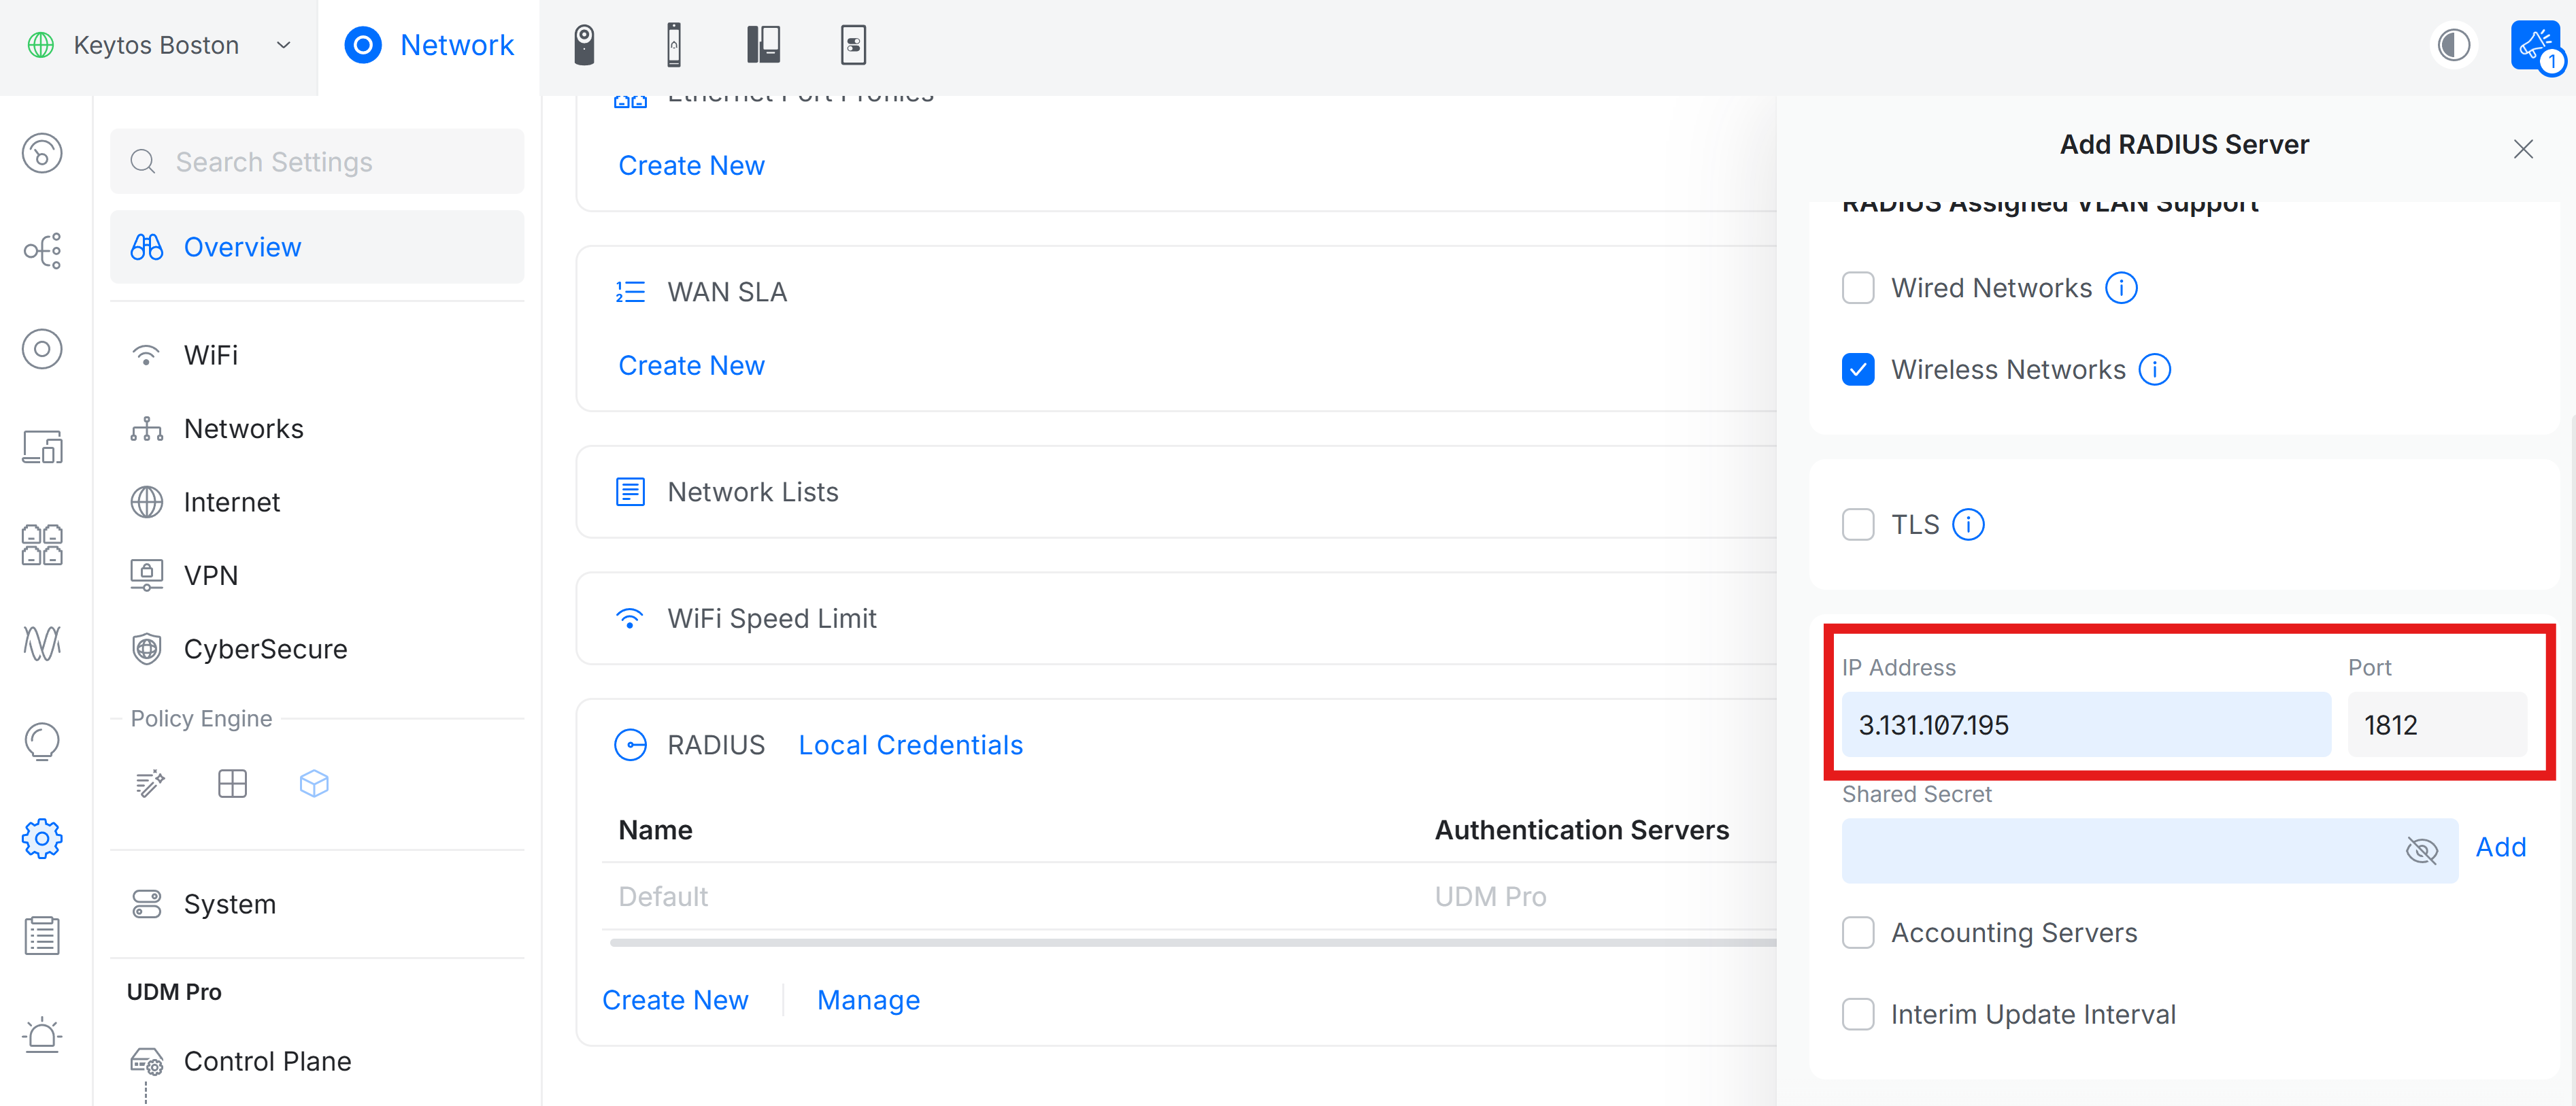The image size is (2576, 1106).
Task: Enable the TLS option
Action: coord(1858,524)
